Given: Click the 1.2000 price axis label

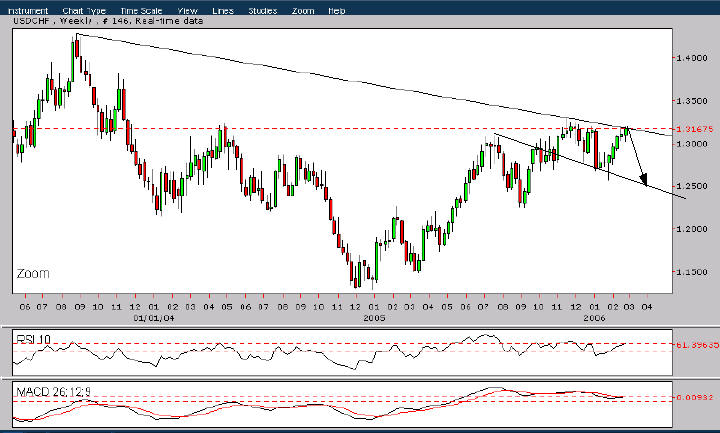Looking at the screenshot, I should (x=691, y=229).
